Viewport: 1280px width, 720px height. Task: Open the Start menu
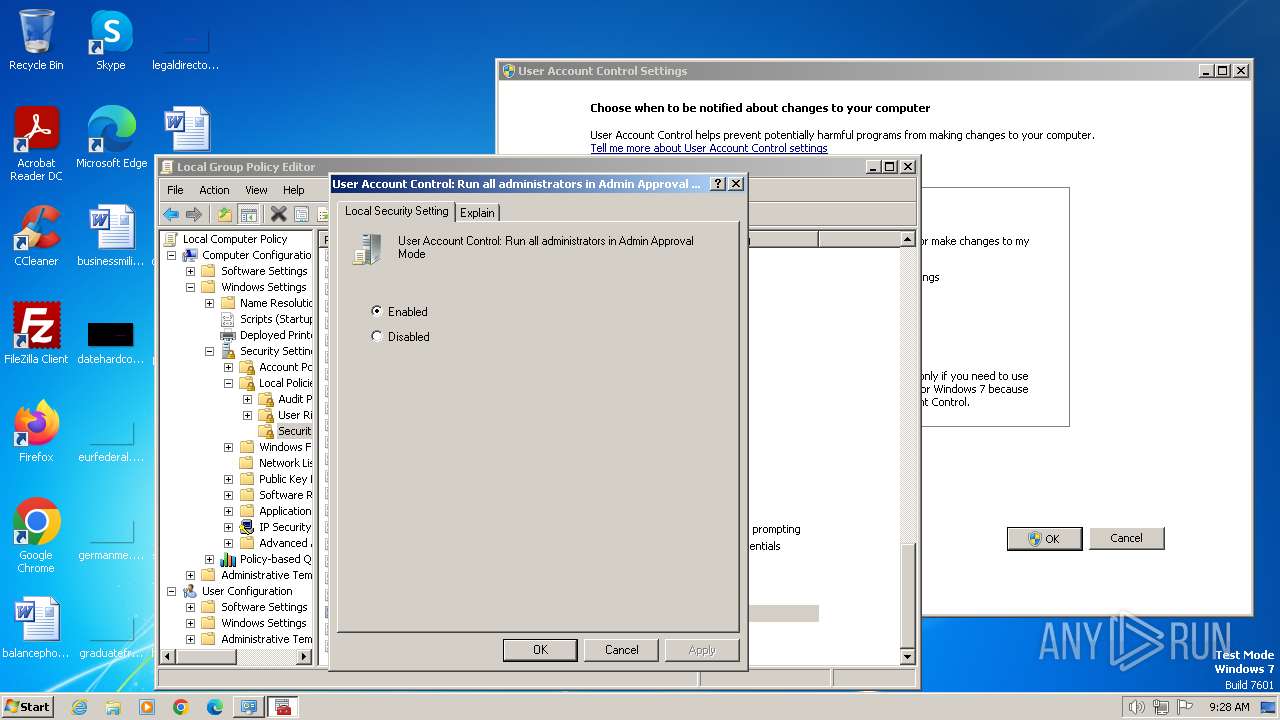tap(27, 706)
